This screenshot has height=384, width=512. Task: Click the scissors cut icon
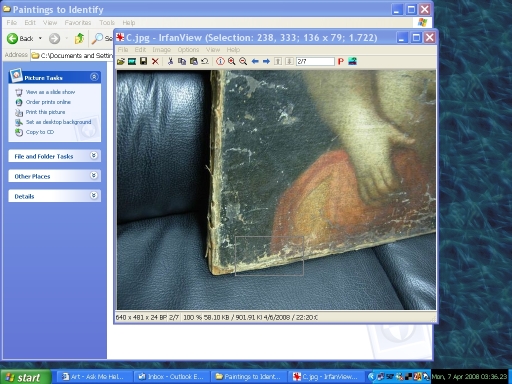point(170,61)
